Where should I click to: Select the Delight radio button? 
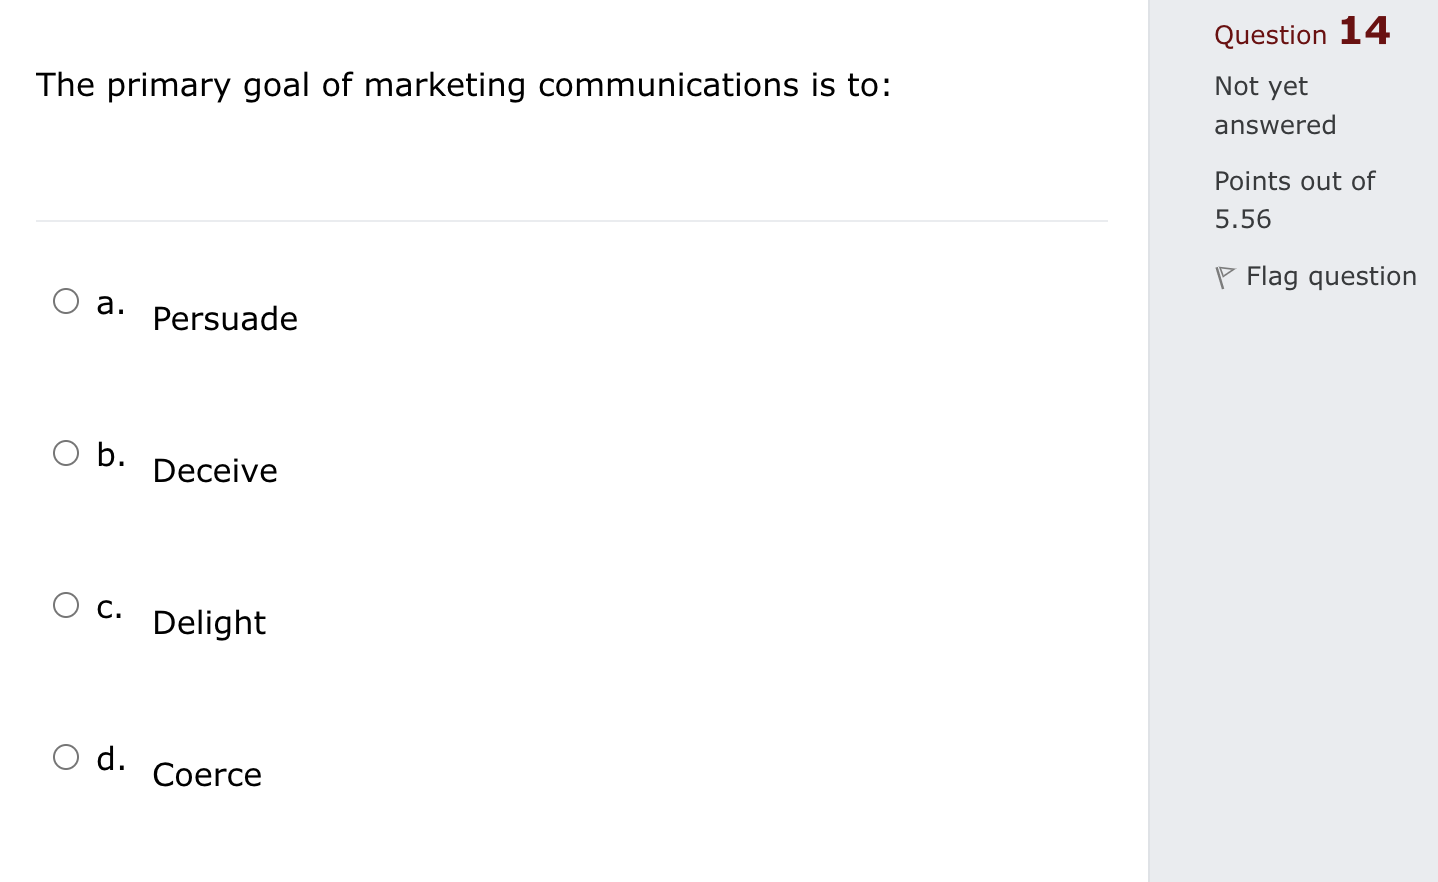pyautogui.click(x=66, y=605)
